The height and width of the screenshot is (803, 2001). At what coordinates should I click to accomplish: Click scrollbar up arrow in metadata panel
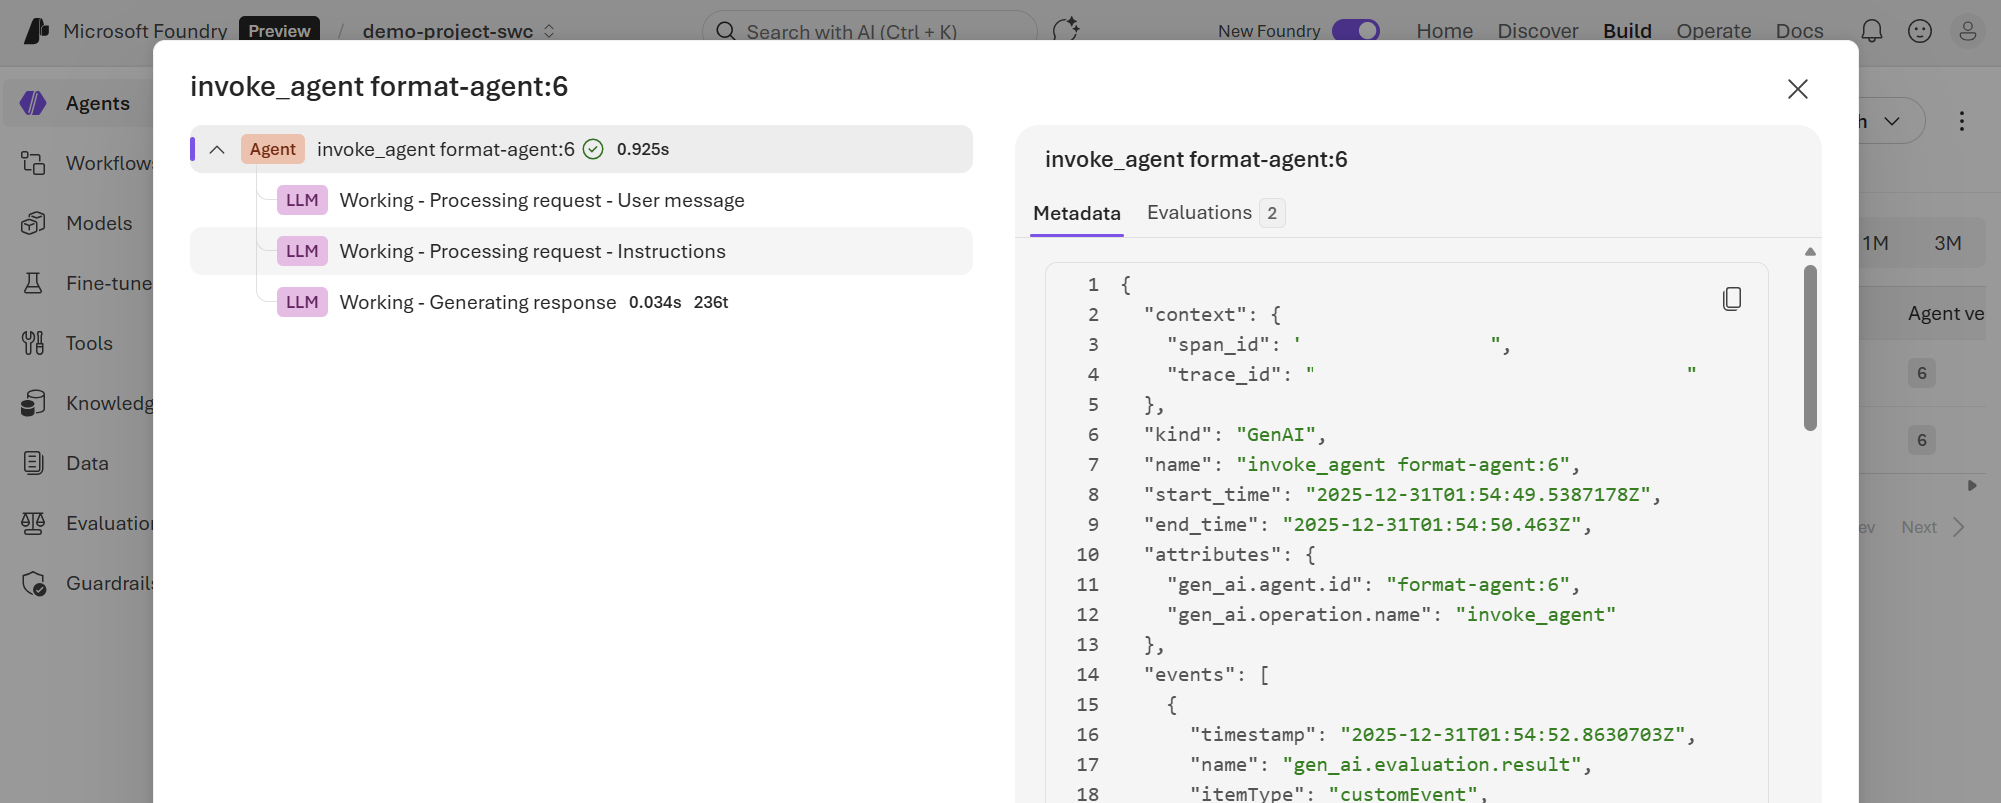pyautogui.click(x=1810, y=251)
